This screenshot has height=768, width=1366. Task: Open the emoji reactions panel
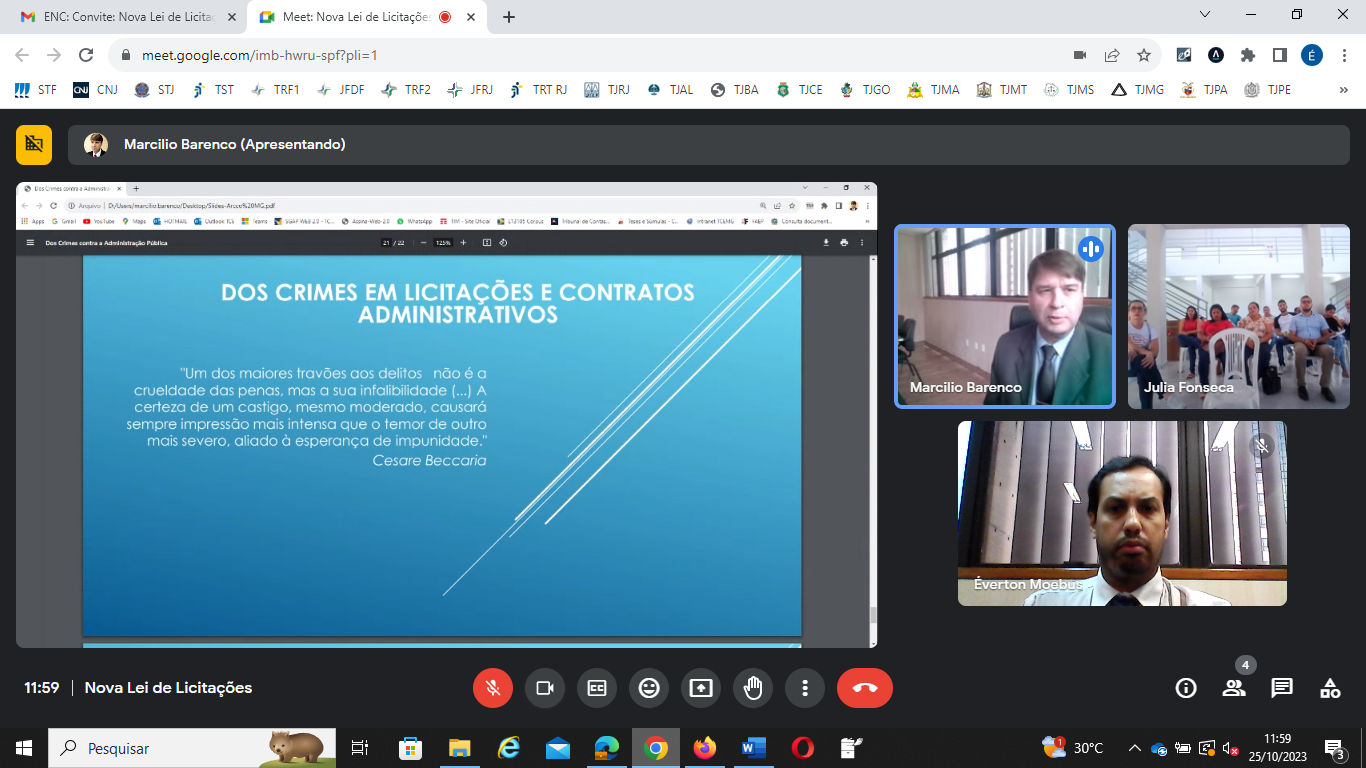(649, 688)
